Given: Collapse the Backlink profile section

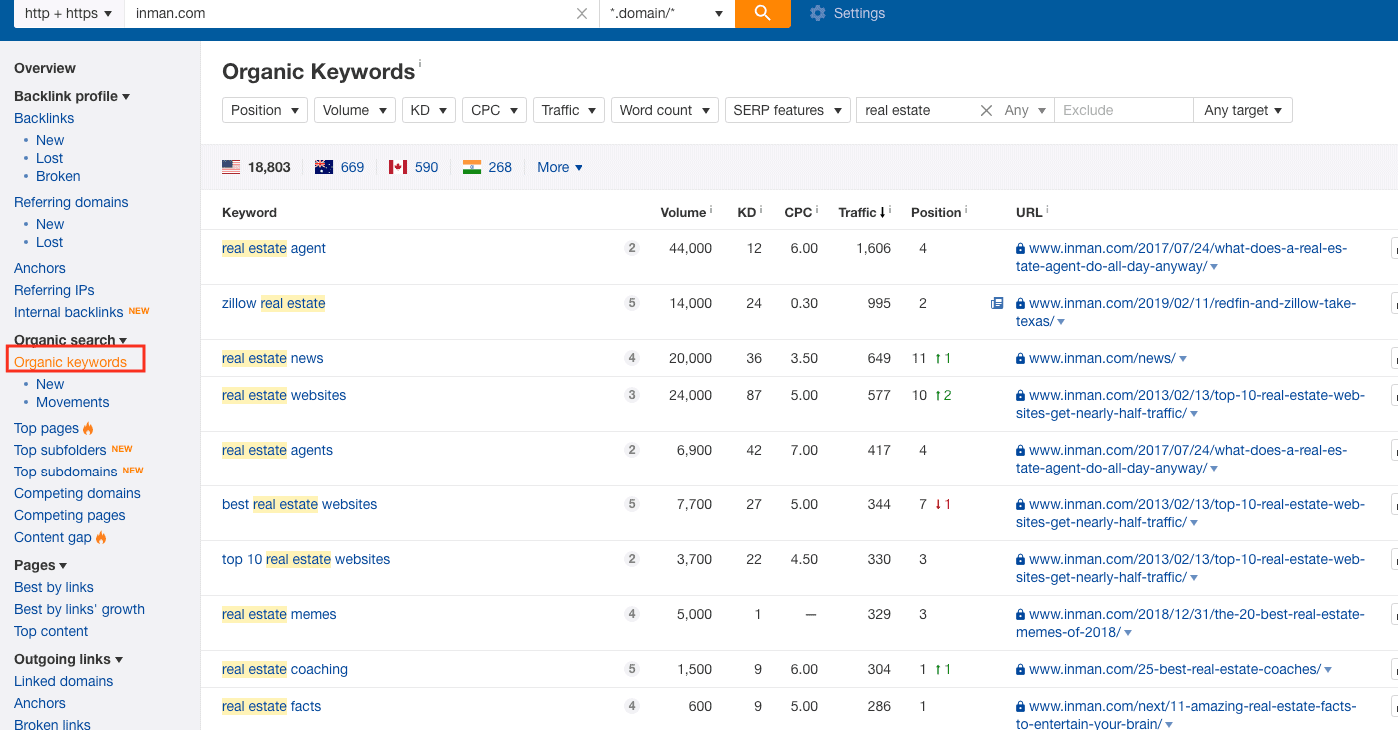Looking at the screenshot, I should point(72,96).
